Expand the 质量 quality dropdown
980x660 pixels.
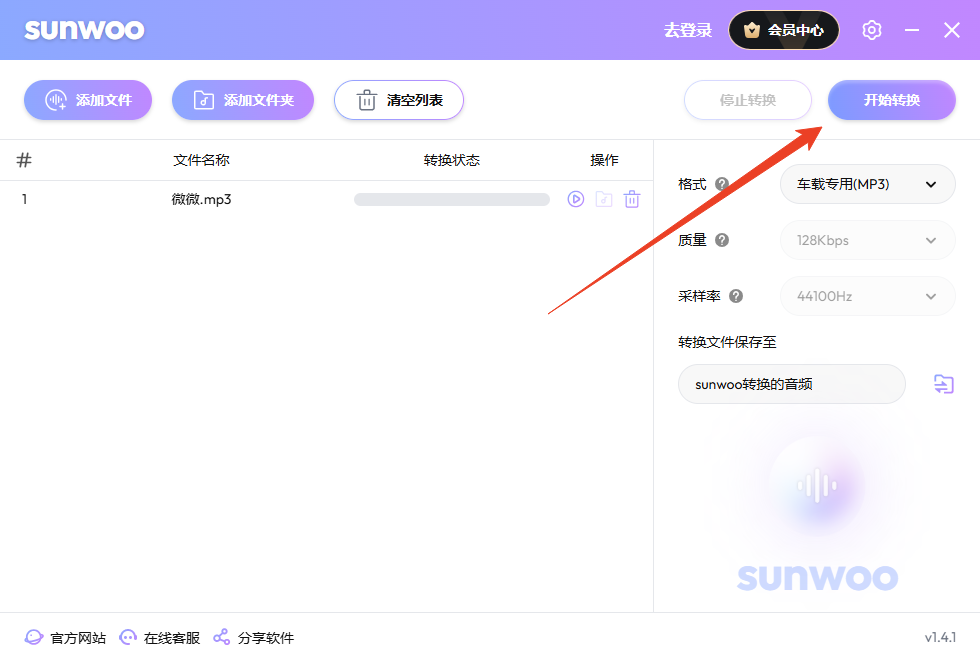[x=867, y=240]
